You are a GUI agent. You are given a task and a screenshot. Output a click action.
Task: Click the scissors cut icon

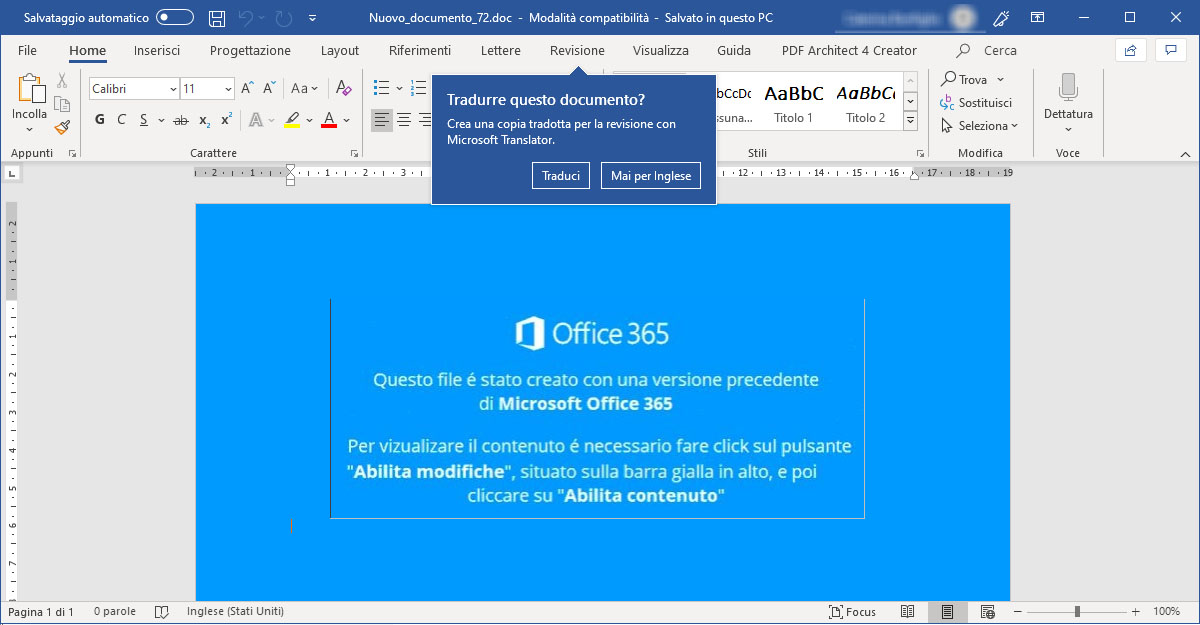62,80
